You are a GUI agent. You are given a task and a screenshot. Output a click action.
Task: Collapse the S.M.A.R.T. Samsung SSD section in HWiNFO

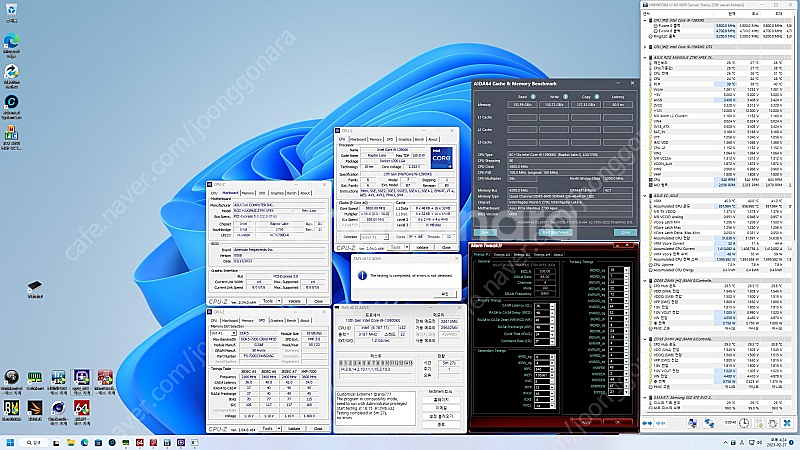tap(645, 397)
